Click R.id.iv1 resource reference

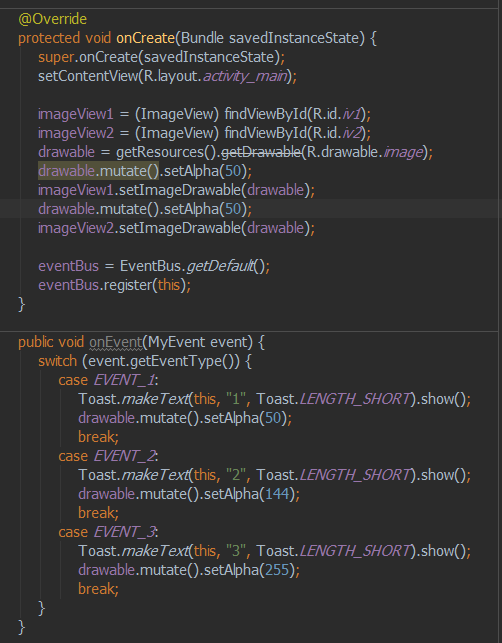point(337,114)
